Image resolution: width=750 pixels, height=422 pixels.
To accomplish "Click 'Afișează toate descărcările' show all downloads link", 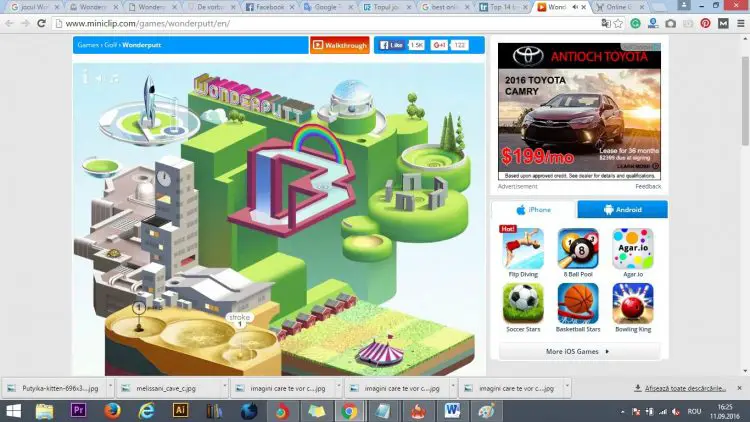I will [685, 388].
